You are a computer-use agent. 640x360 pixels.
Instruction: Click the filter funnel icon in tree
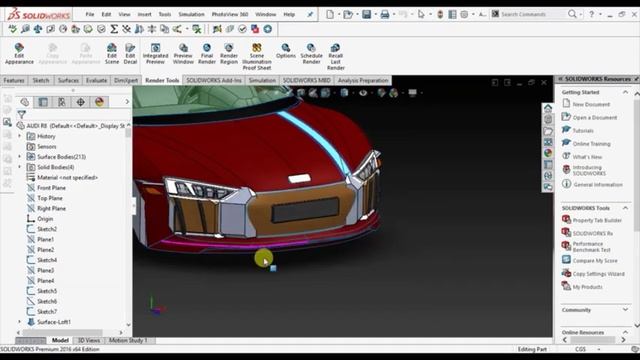click(22, 115)
